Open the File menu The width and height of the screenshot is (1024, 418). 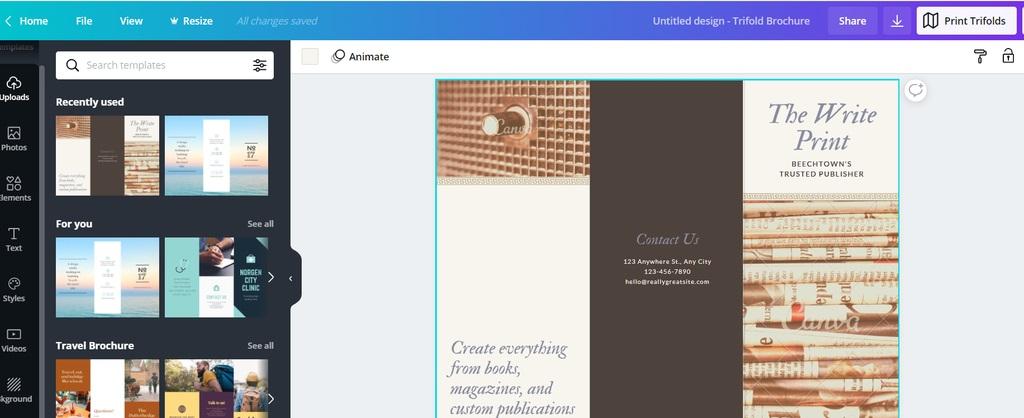tap(84, 21)
